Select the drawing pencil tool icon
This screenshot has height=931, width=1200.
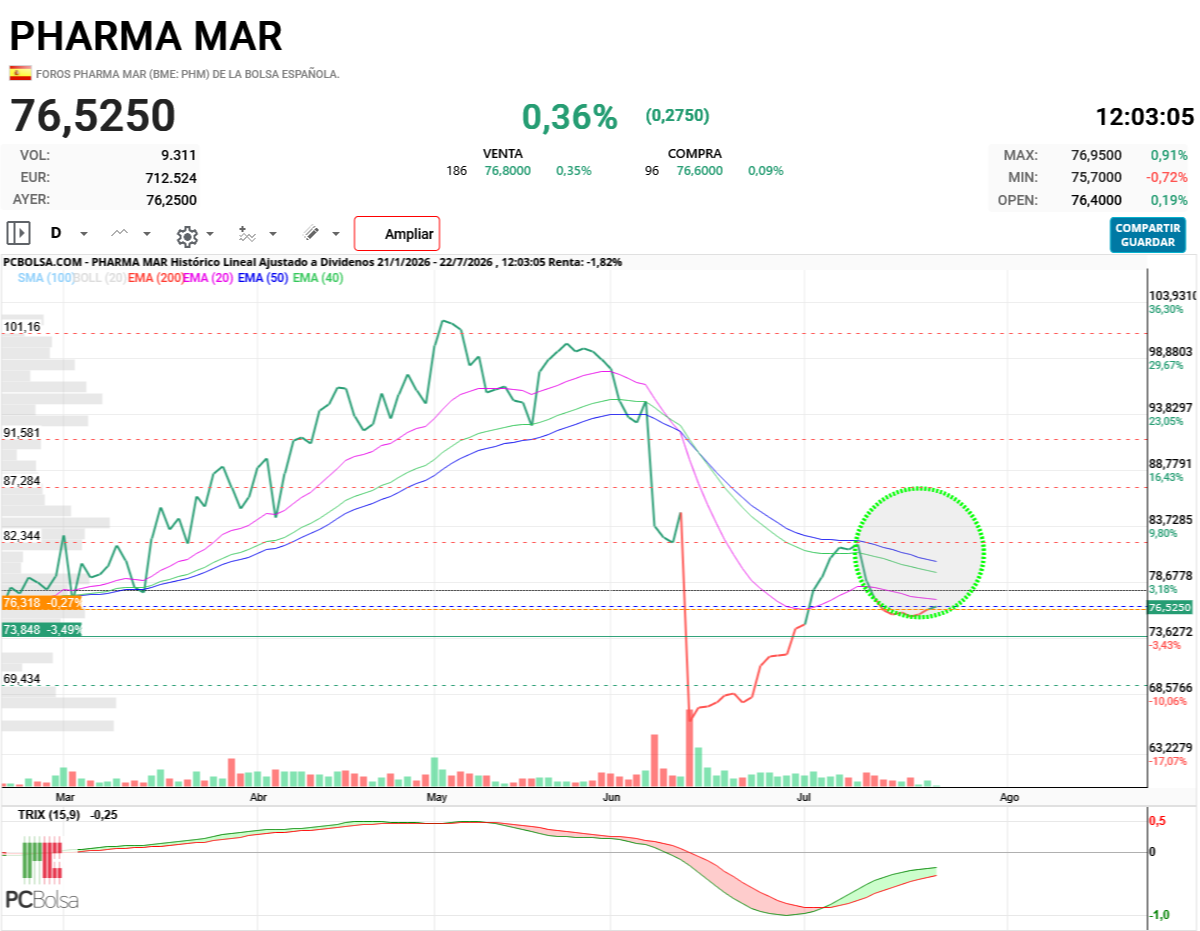tap(311, 233)
